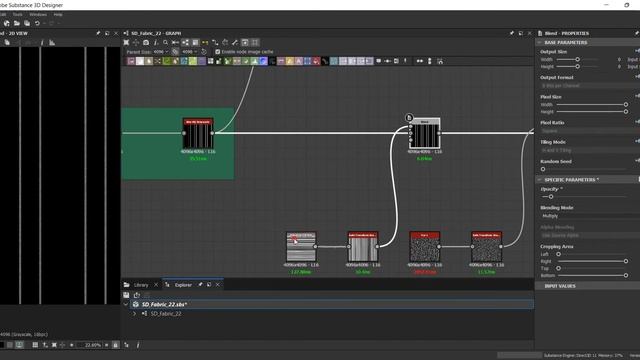The height and width of the screenshot is (360, 640).
Task: Open the Blending Mode Multiply dropdown
Action: (x=590, y=216)
